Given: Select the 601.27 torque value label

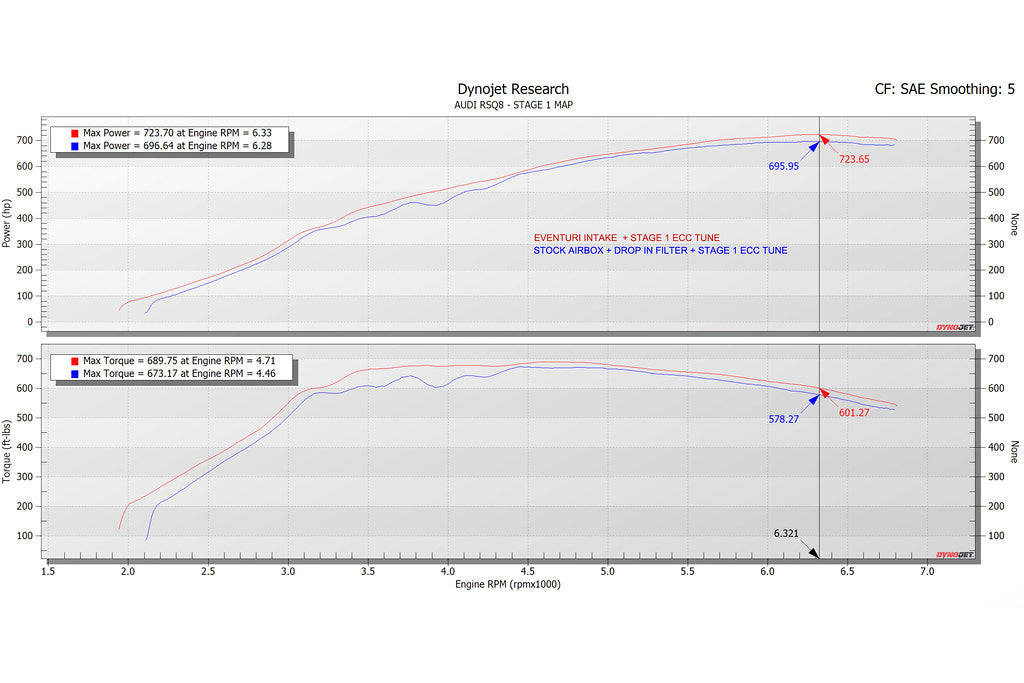Looking at the screenshot, I should click(x=854, y=412).
